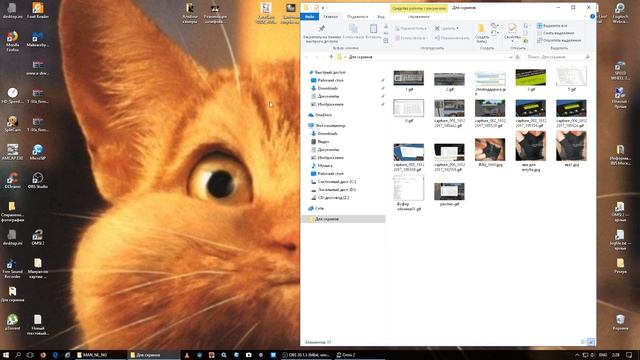The image size is (640, 360).
Task: Click the search field in Explorer
Action: pyautogui.click(x=558, y=57)
